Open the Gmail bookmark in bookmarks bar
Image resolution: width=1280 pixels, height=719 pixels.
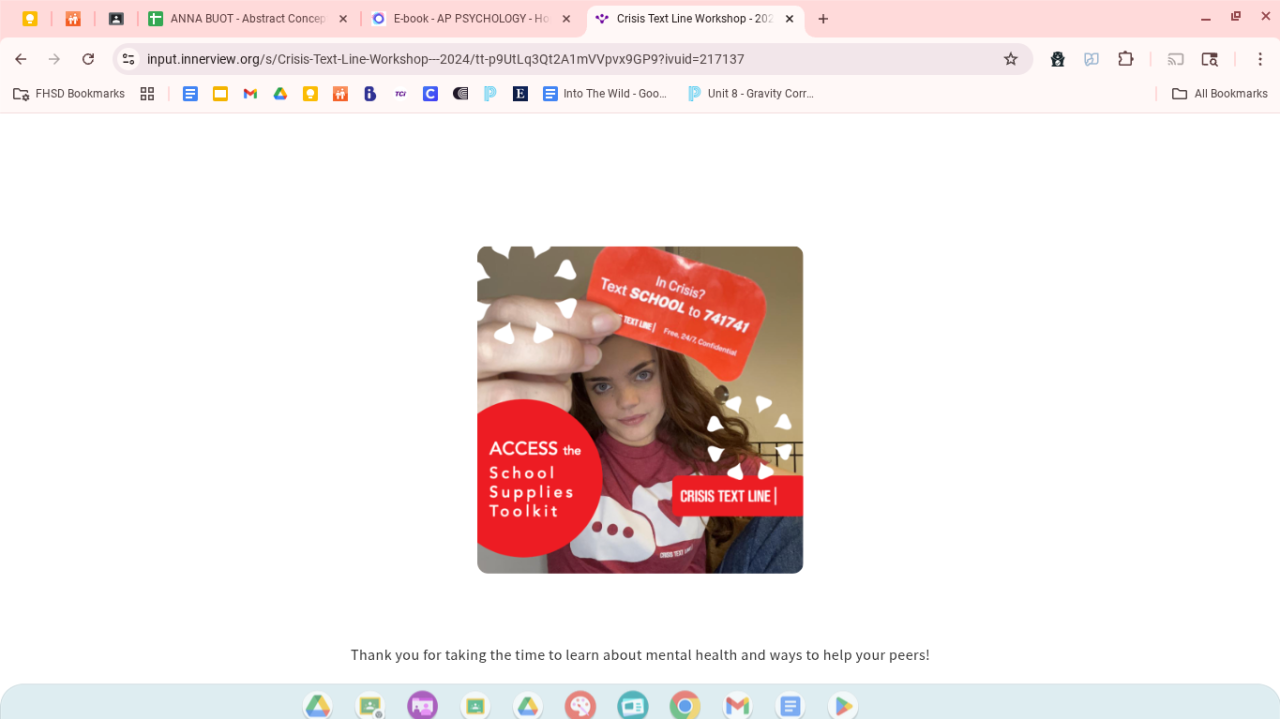(250, 94)
